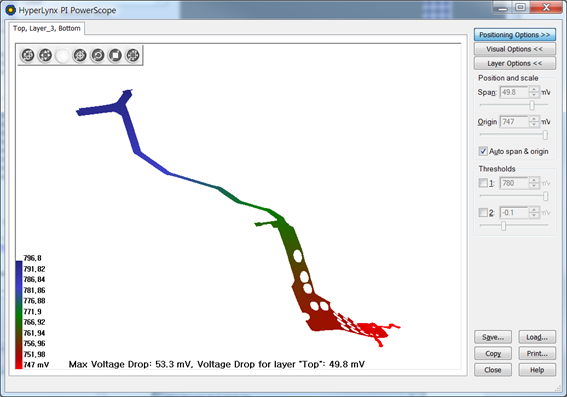Open the Print... dialog button
The image size is (567, 397).
coord(537,353)
